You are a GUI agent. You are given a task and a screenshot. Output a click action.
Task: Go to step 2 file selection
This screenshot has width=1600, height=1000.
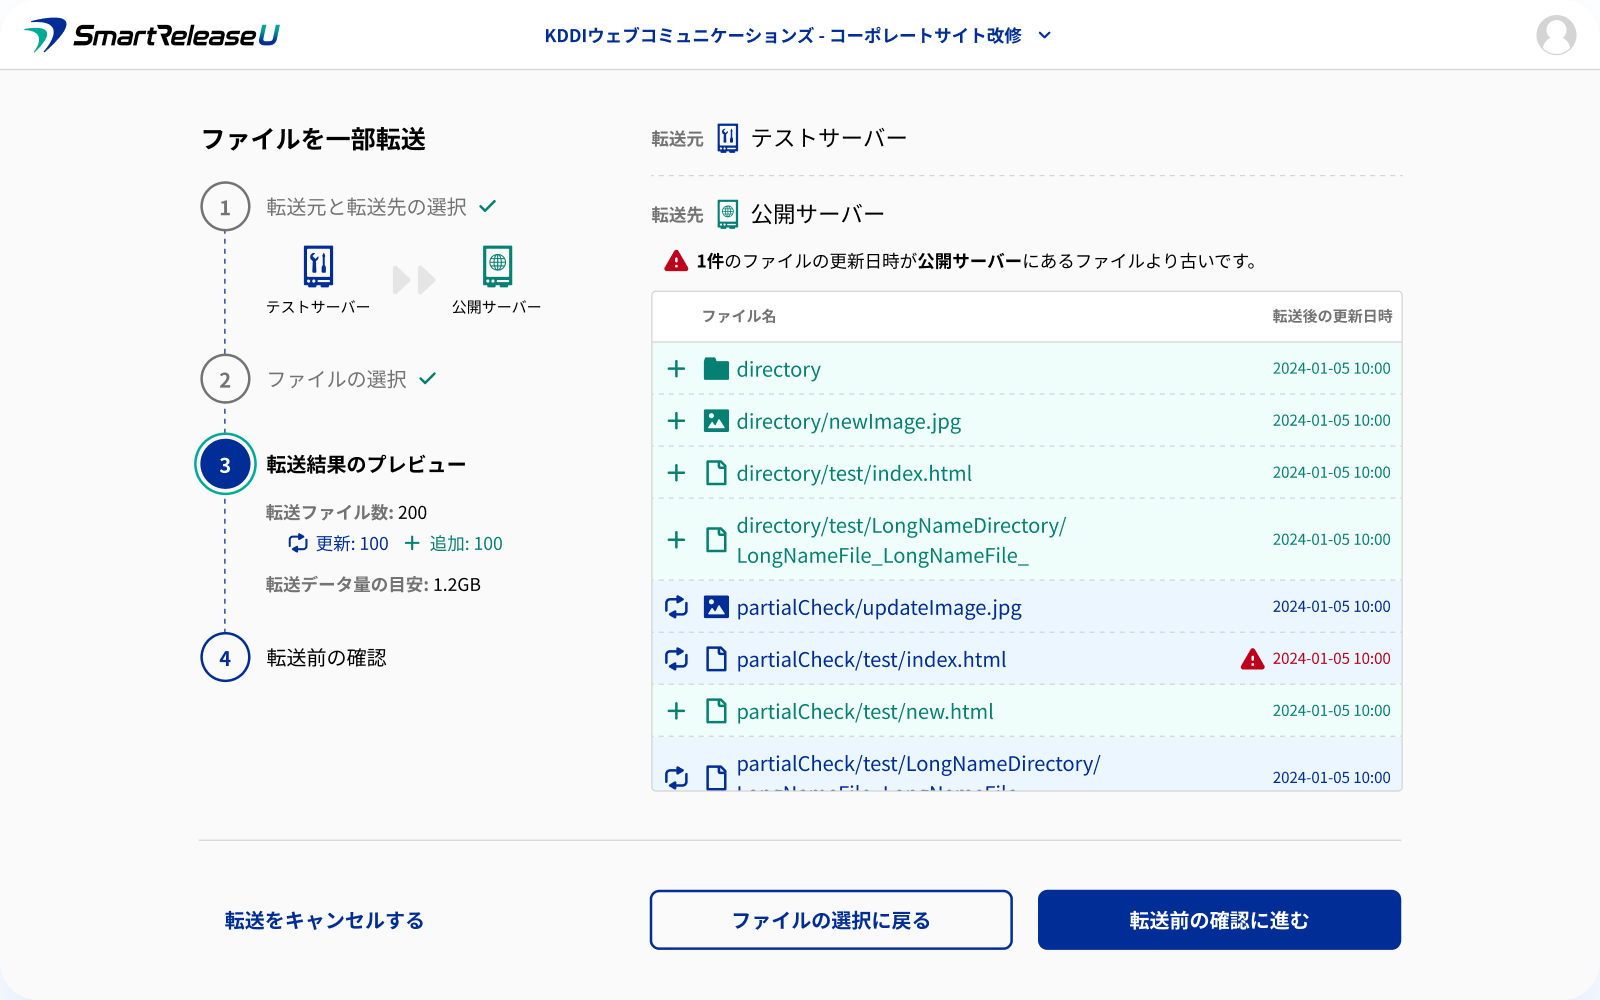[336, 379]
